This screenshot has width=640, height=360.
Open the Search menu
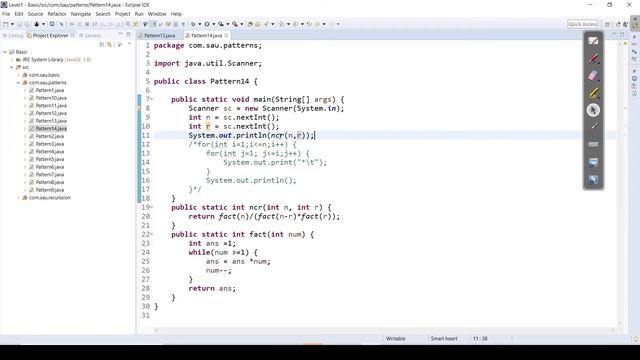pos(103,14)
